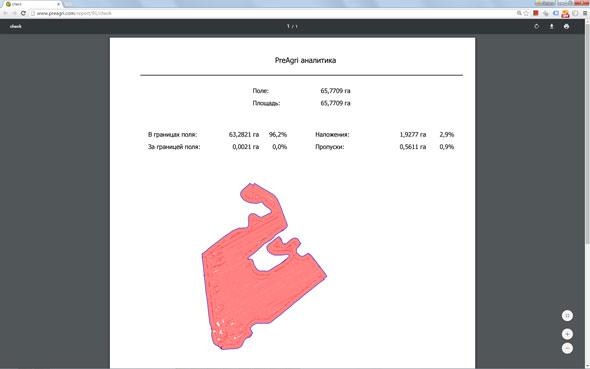Zoom out of the PDF

[x=567, y=348]
